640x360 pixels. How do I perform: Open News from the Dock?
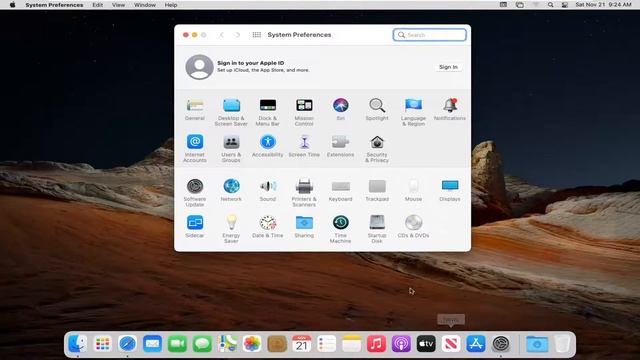coord(451,344)
